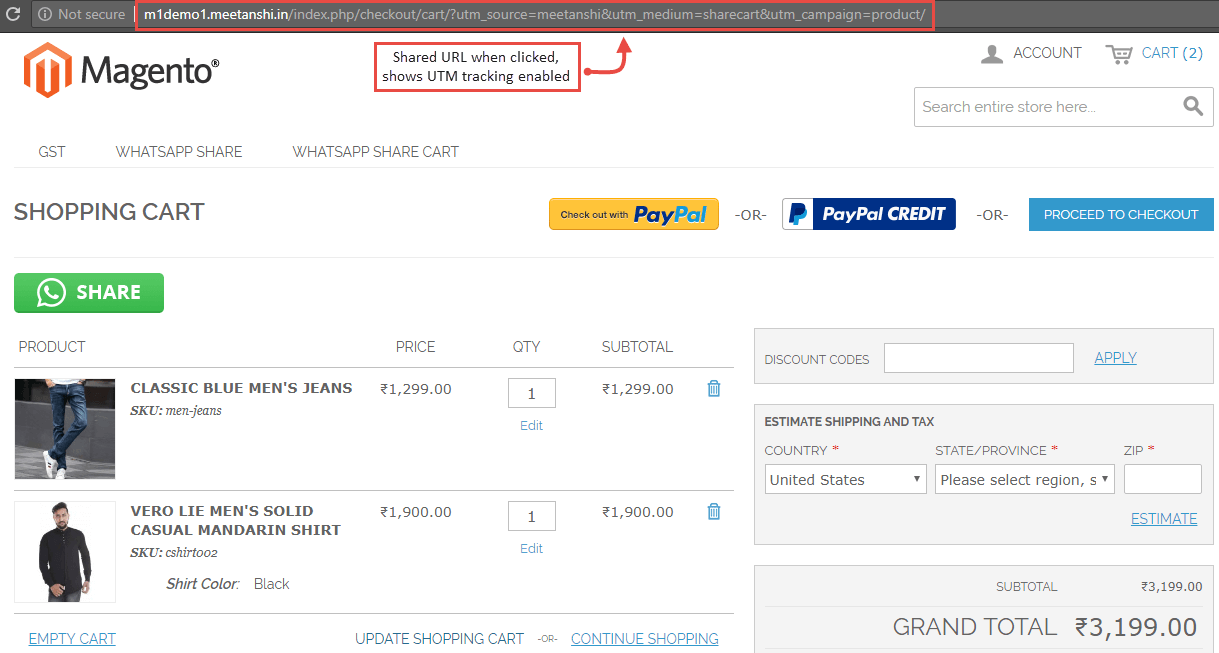The width and height of the screenshot is (1219, 653).
Task: Click the quantity field for Vero Lie shirt
Action: click(x=532, y=516)
